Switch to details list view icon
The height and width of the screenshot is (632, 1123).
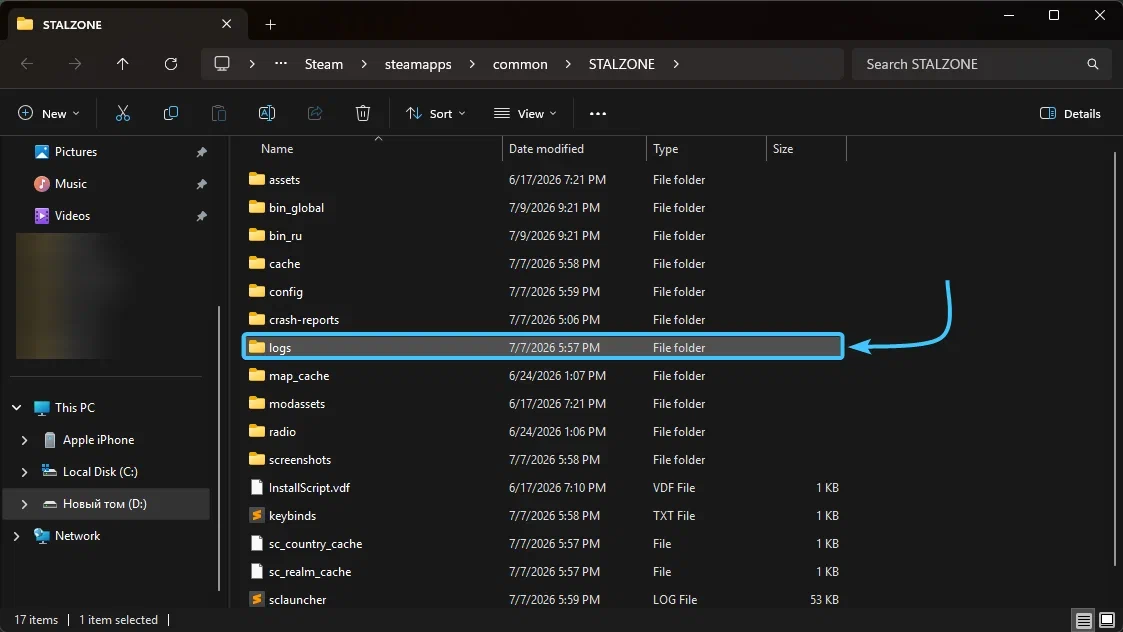pyautogui.click(x=1084, y=620)
